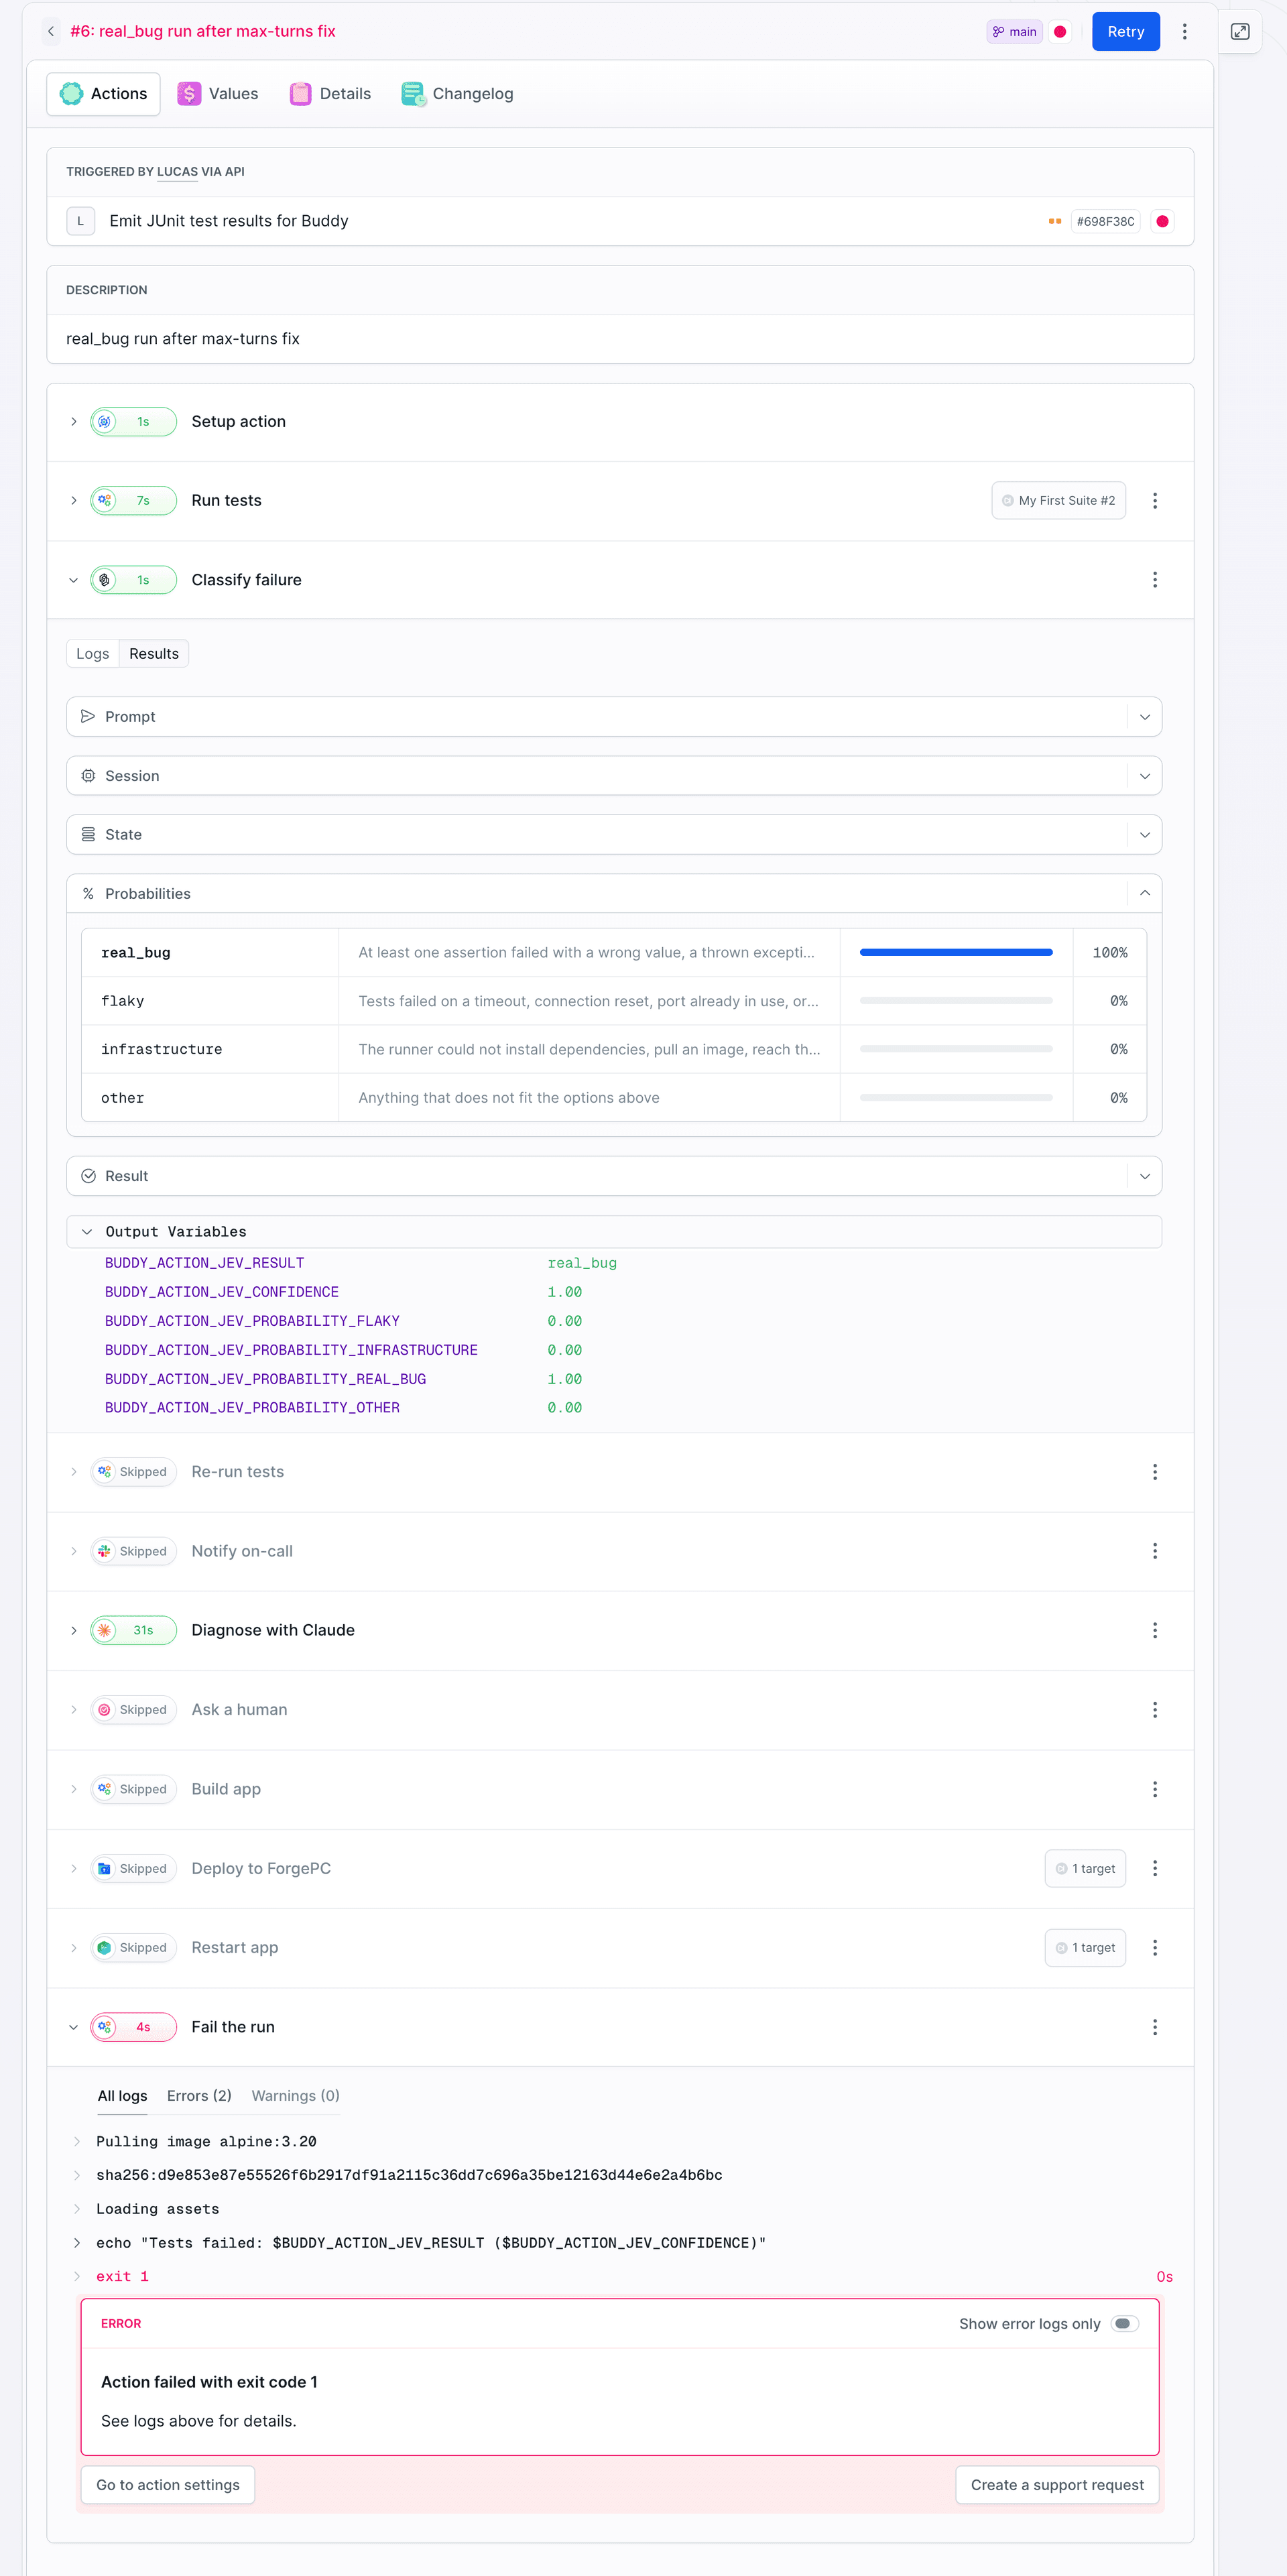Click the Retry button
This screenshot has width=1287, height=2576.
point(1125,31)
